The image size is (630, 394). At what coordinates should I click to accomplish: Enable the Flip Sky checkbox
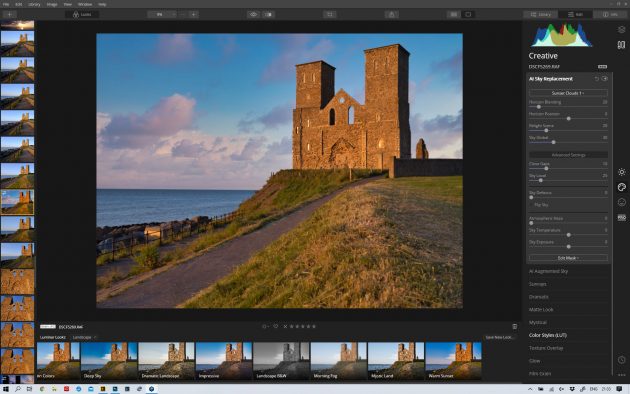pyautogui.click(x=532, y=205)
